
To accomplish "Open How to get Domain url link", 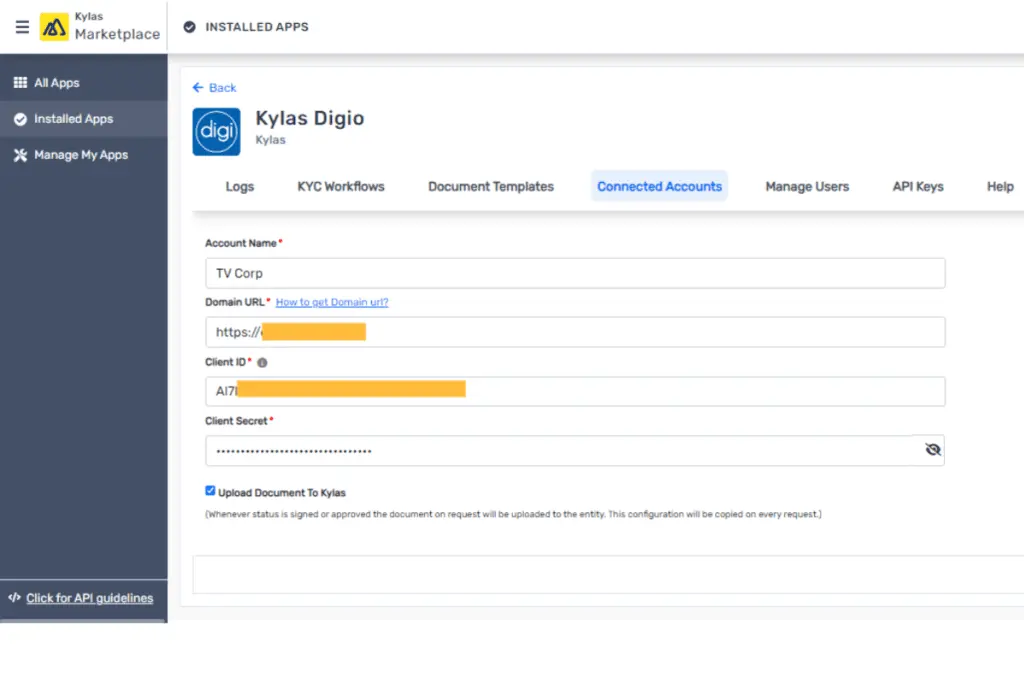I will [332, 302].
